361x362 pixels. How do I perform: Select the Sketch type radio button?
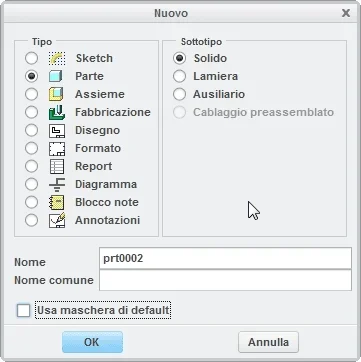31,58
